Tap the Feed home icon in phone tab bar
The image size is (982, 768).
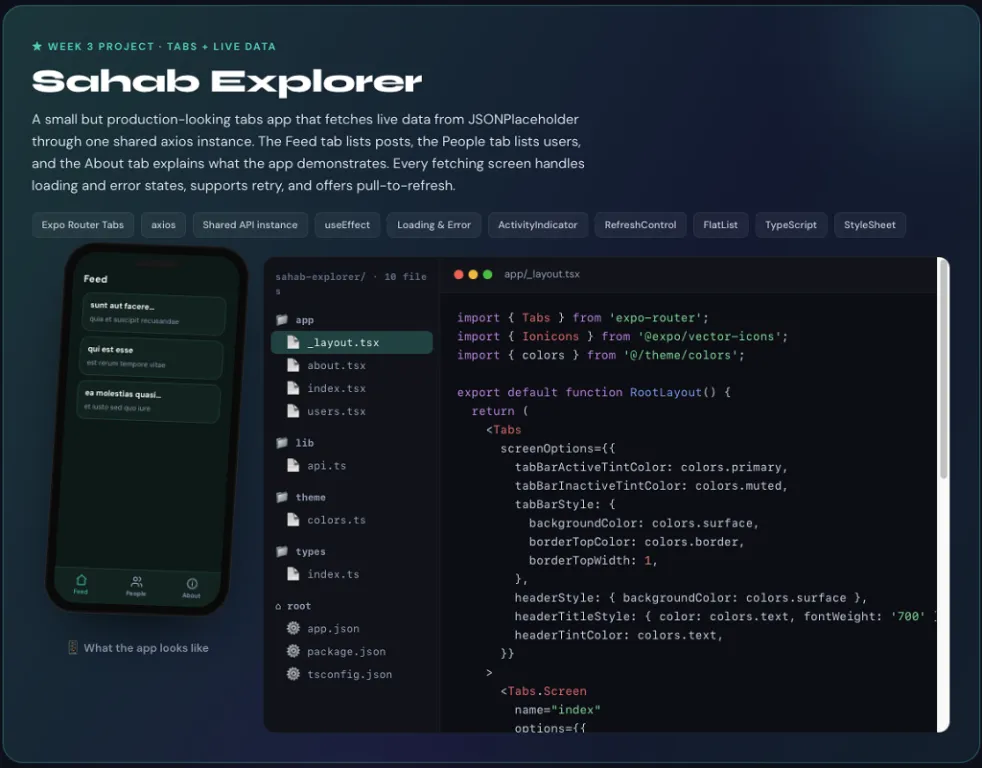click(x=81, y=580)
